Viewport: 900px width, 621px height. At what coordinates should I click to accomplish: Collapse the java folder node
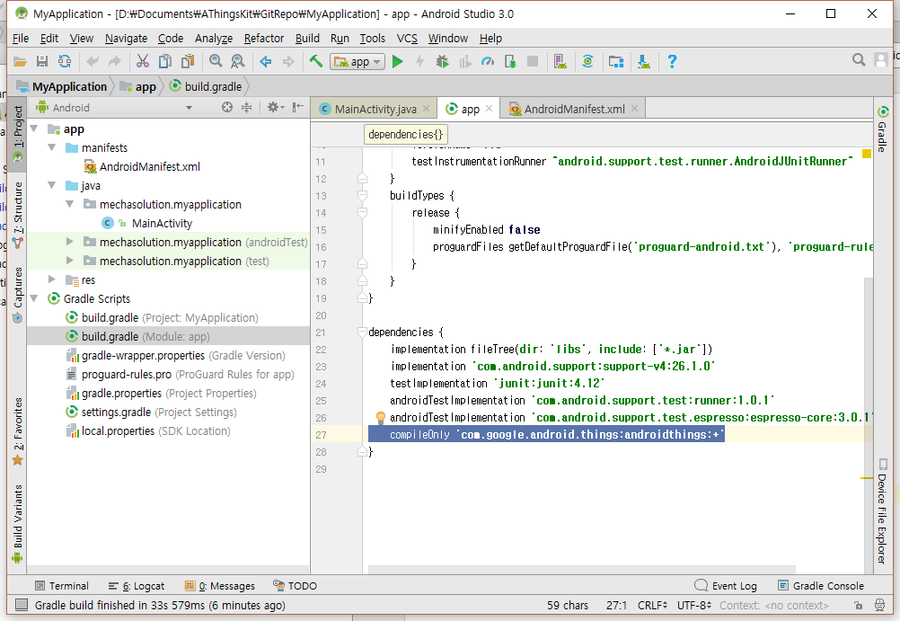point(52,185)
